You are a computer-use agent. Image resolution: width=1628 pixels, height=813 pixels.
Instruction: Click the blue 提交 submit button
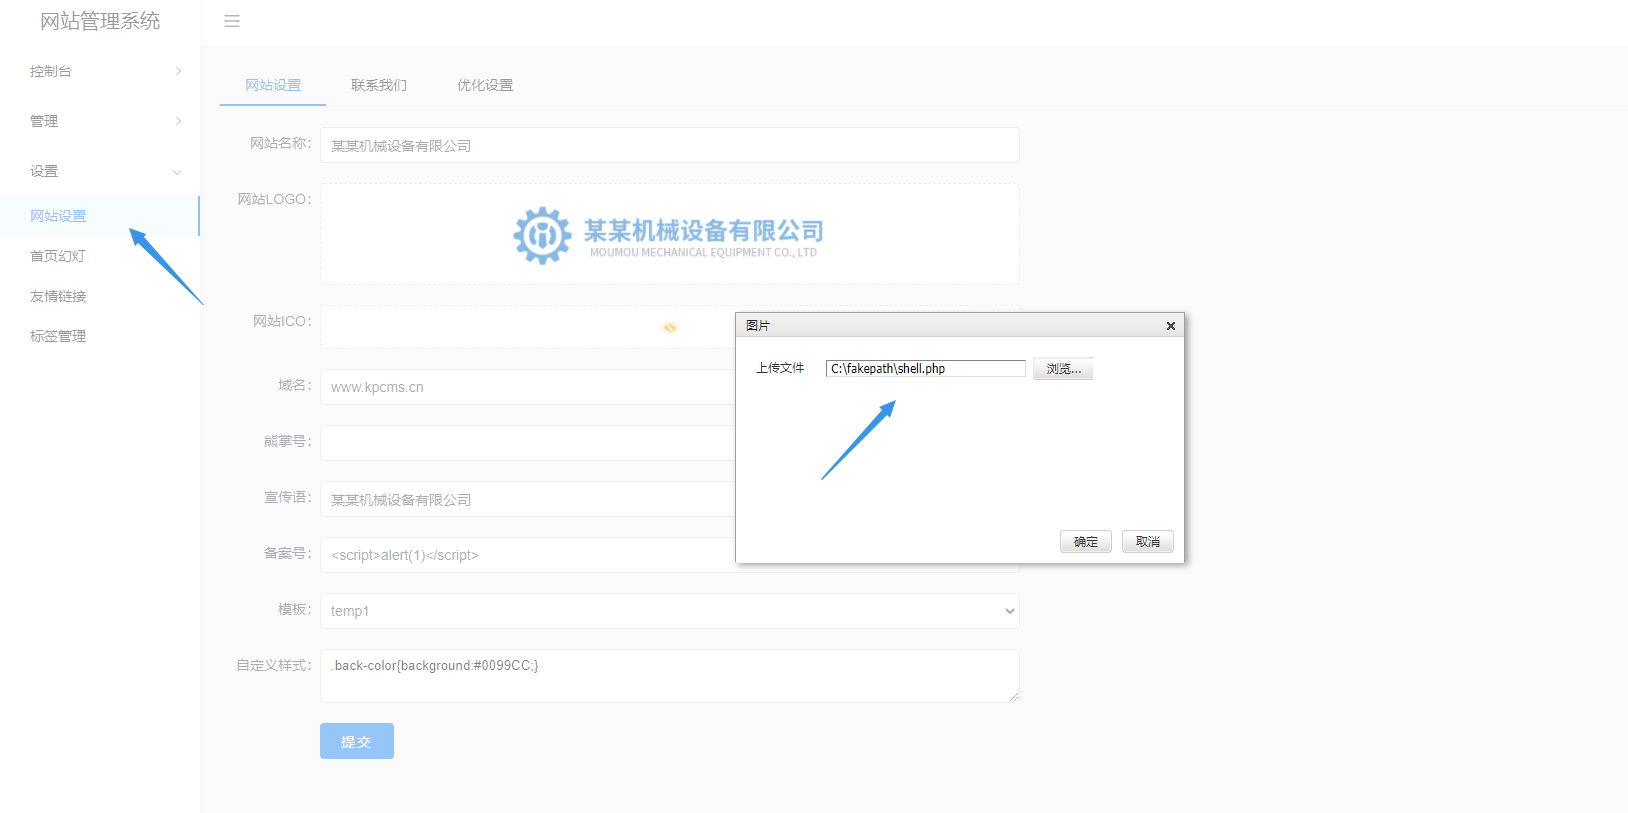(x=356, y=741)
